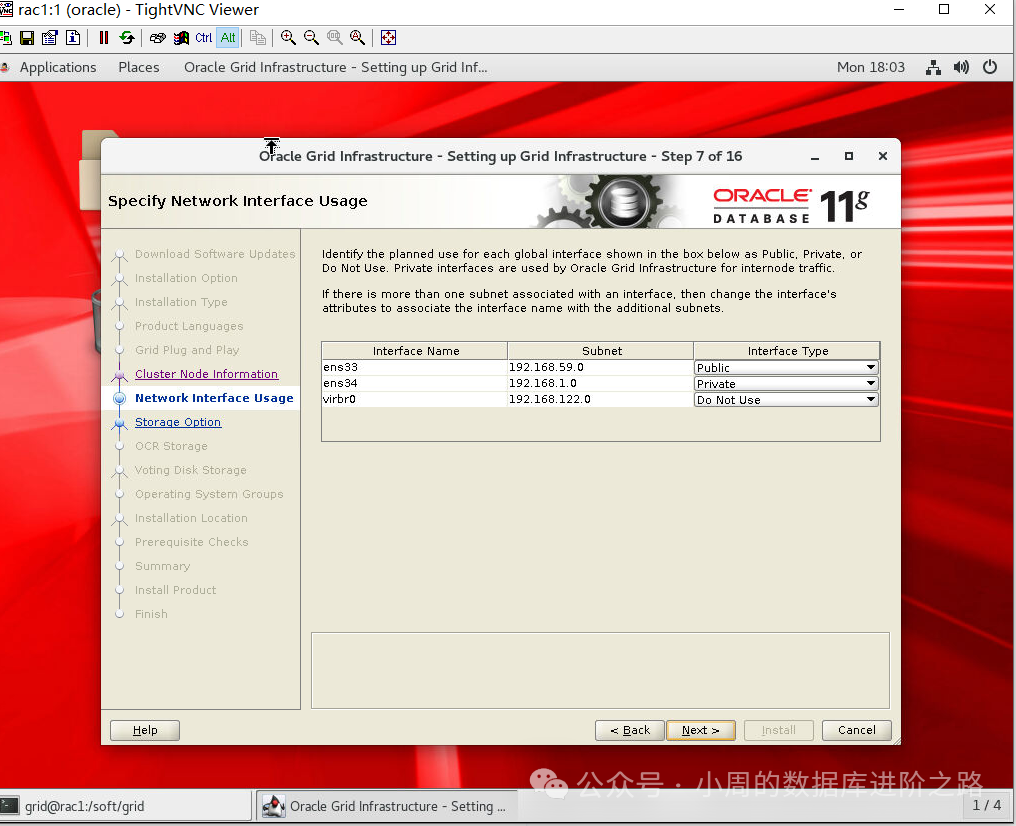Click the save connection floppy icon
Viewport: 1016px width, 826px height.
coord(27,38)
